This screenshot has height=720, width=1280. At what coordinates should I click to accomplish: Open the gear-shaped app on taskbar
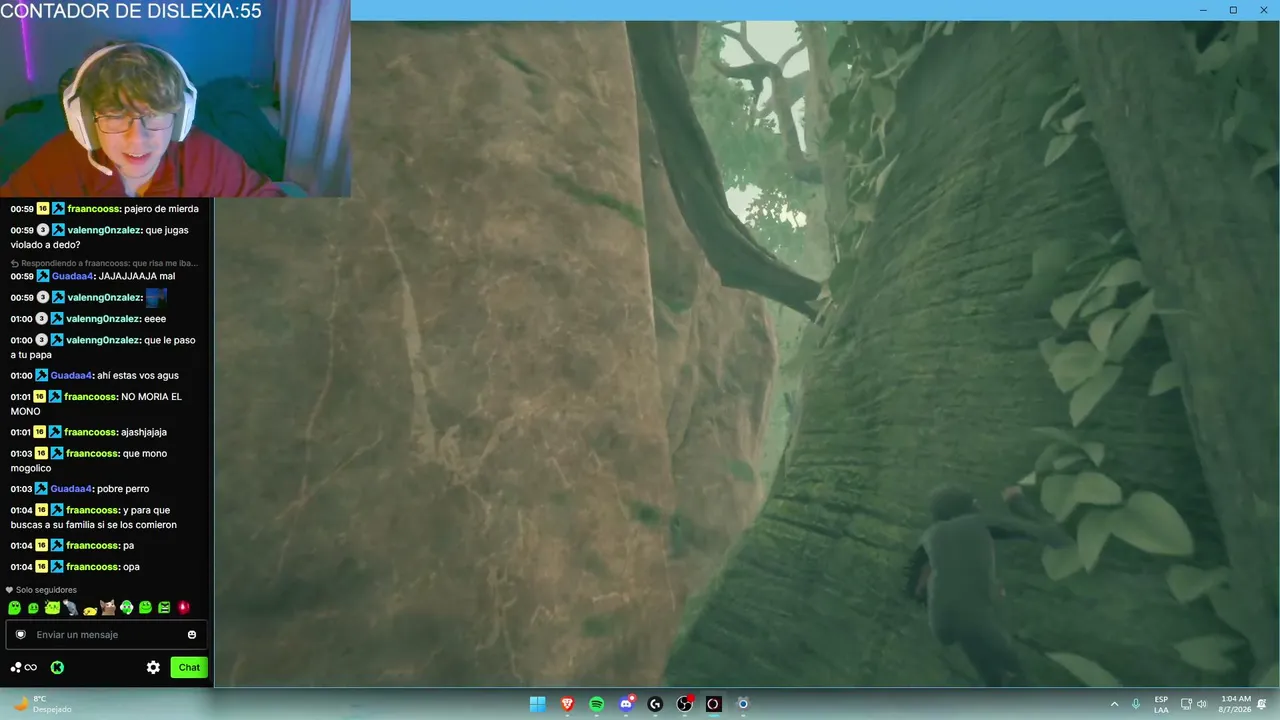click(x=743, y=704)
